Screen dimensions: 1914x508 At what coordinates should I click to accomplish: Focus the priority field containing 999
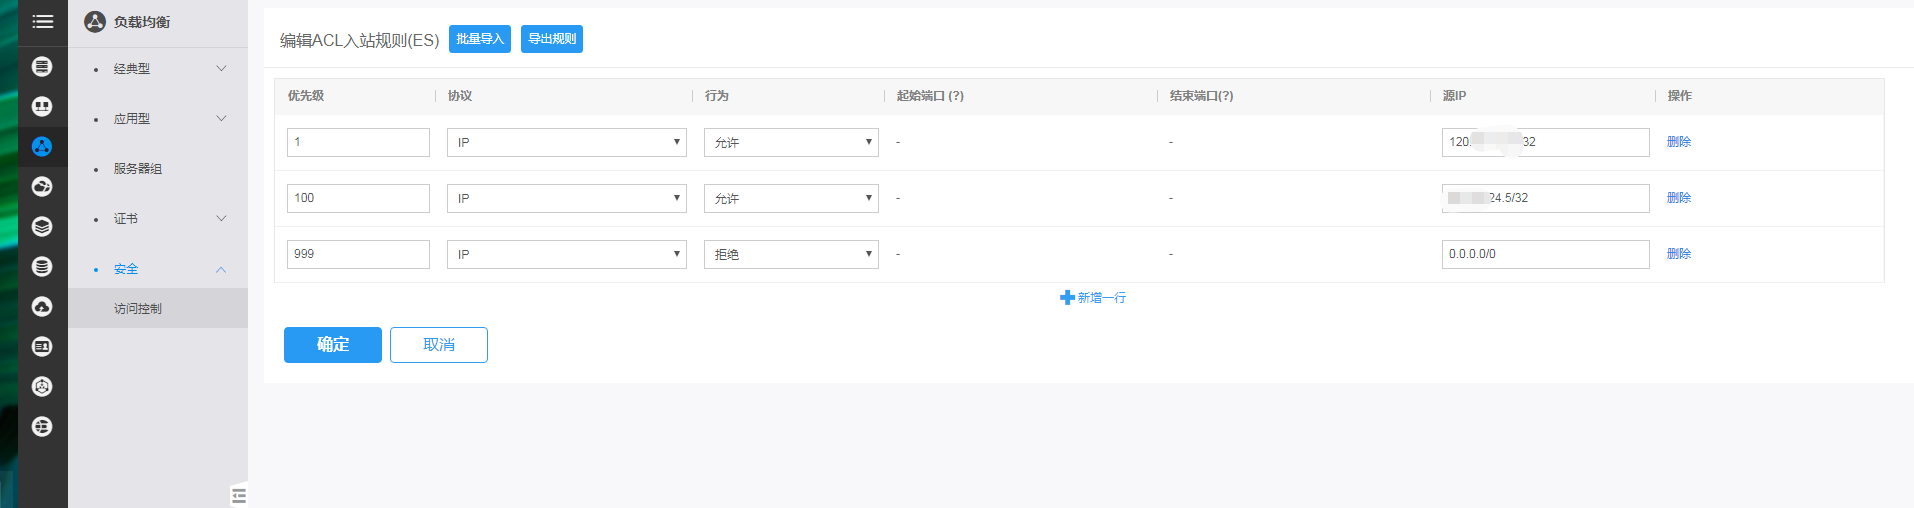pos(358,254)
